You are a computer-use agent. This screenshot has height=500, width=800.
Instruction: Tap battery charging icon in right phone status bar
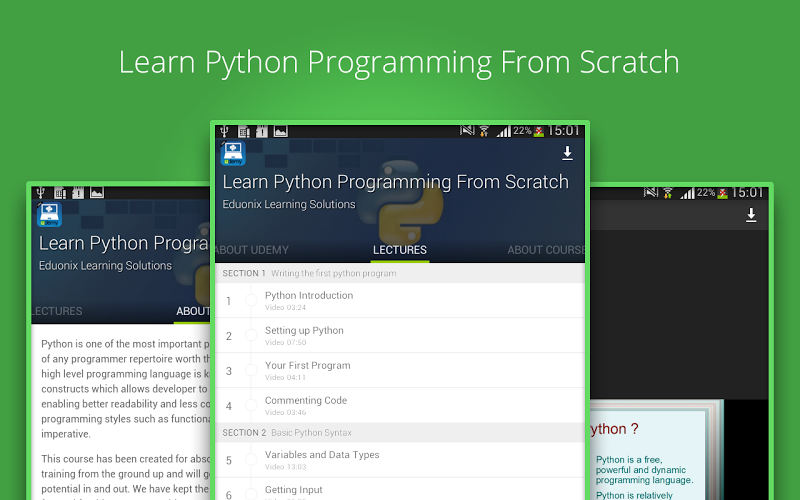722,193
